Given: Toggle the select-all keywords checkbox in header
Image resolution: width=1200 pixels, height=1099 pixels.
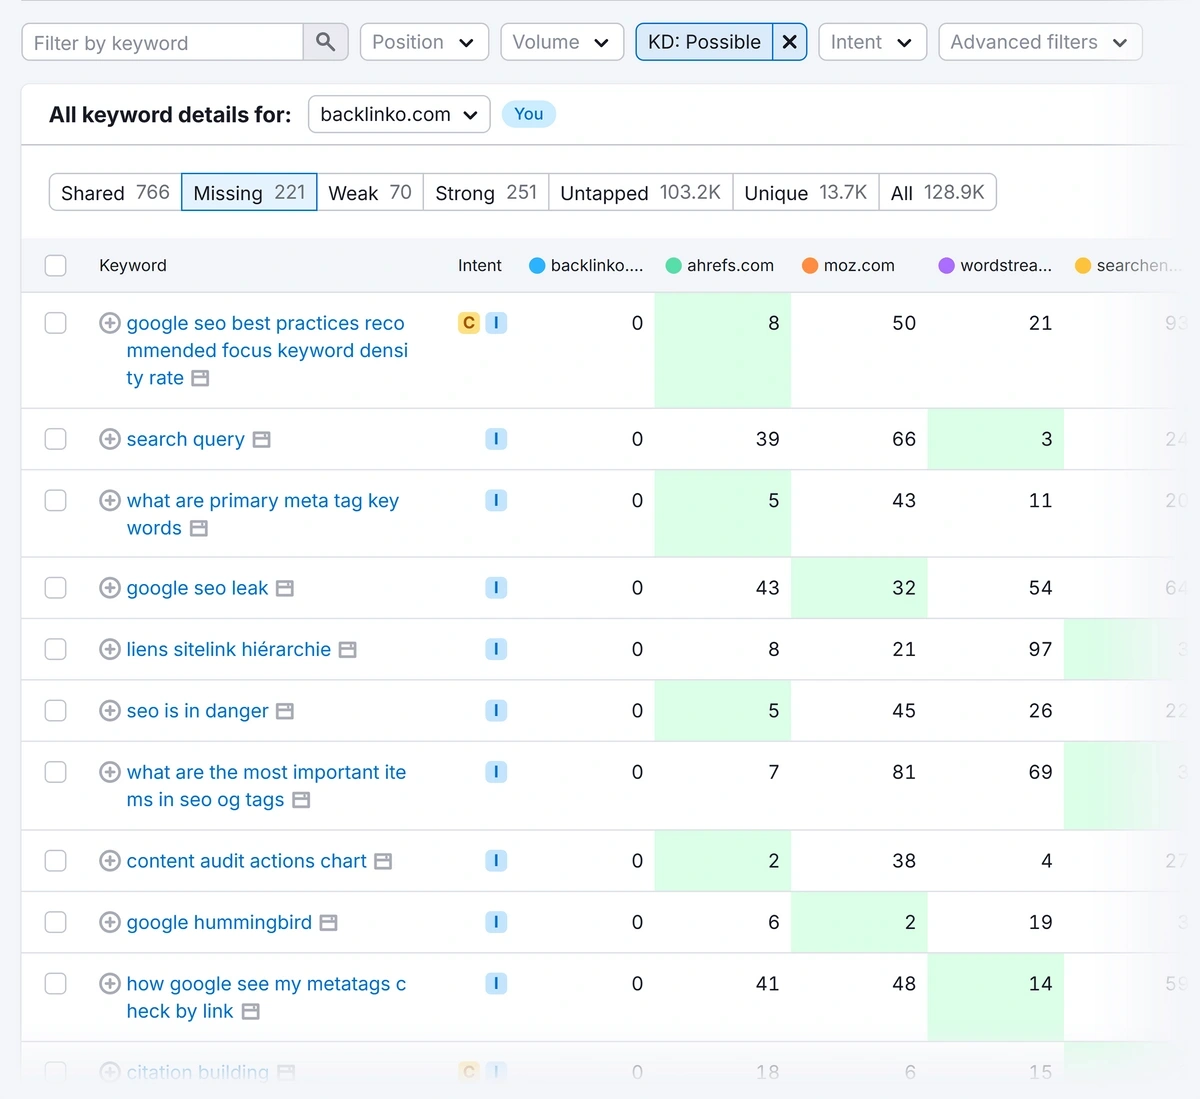Looking at the screenshot, I should (x=56, y=265).
